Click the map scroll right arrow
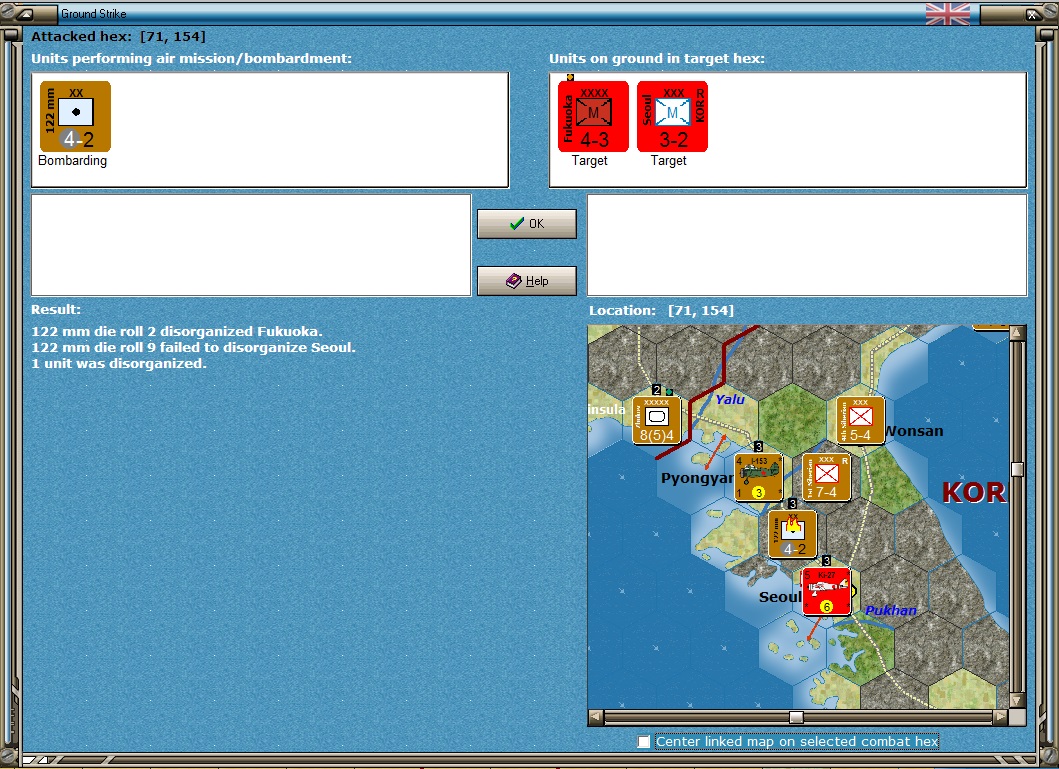This screenshot has width=1059, height=769. pos(1001,716)
